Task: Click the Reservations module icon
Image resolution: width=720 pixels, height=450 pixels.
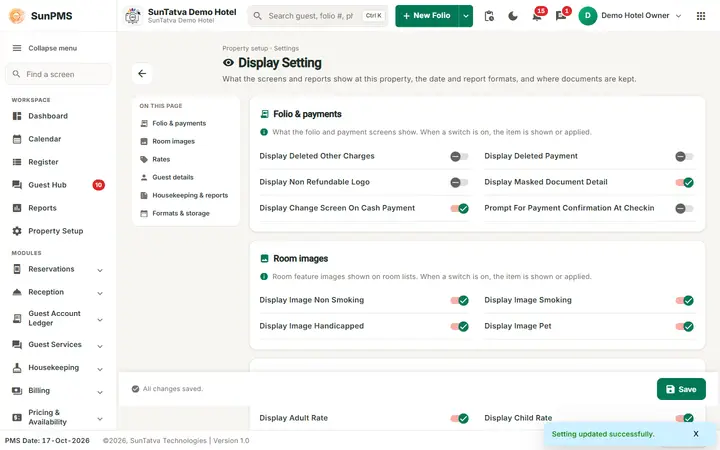Action: point(17,269)
